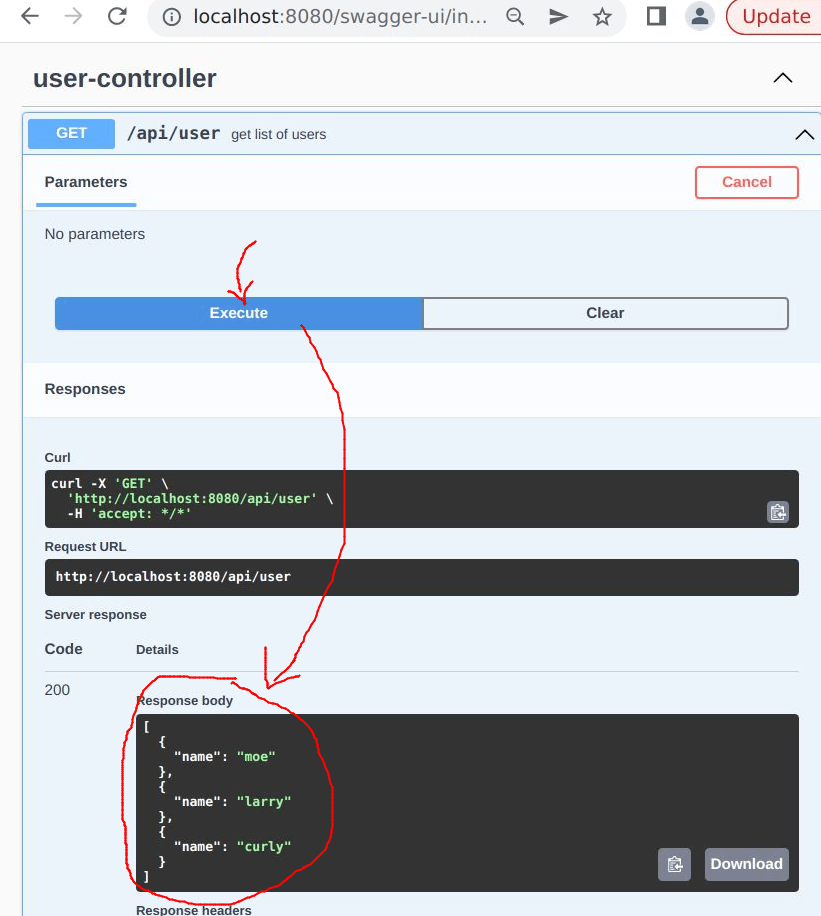
Task: Click the page info icon in address bar
Action: click(x=173, y=16)
